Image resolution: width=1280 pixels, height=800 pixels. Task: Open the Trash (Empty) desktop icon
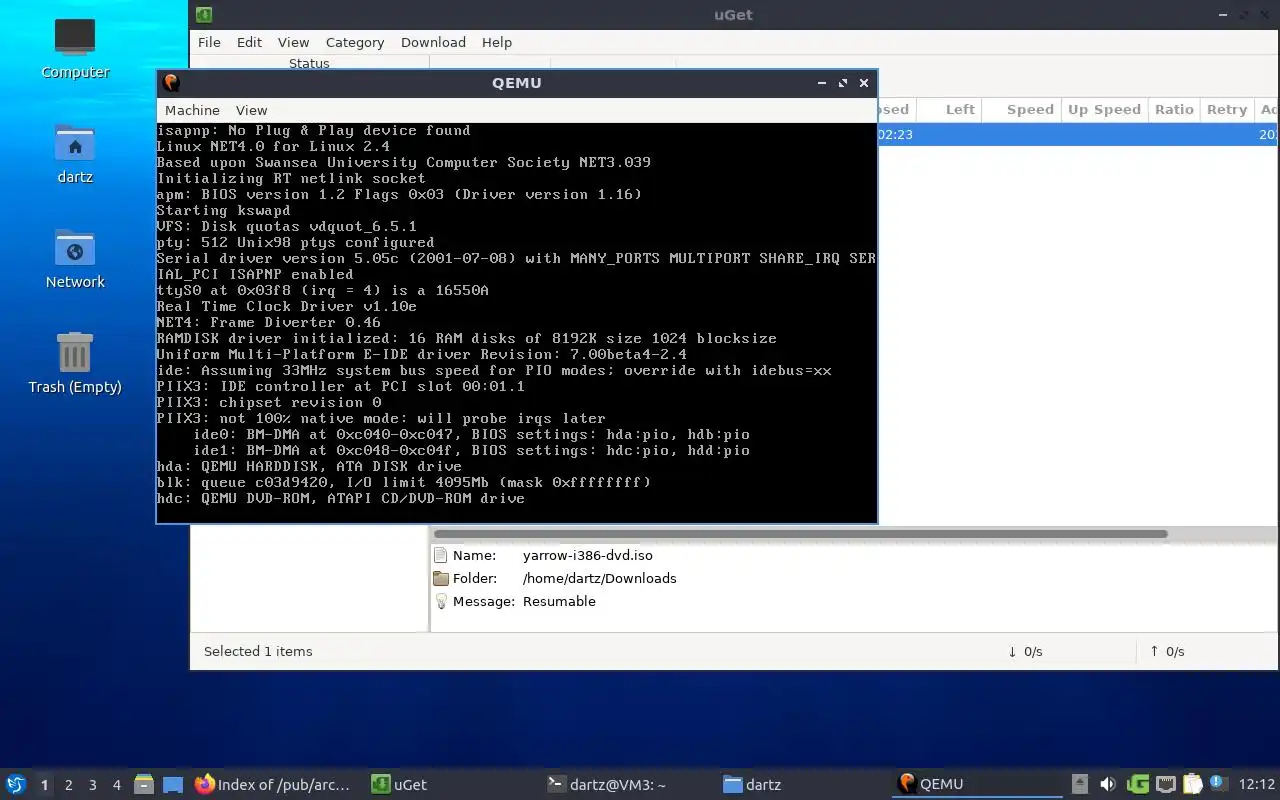(75, 364)
